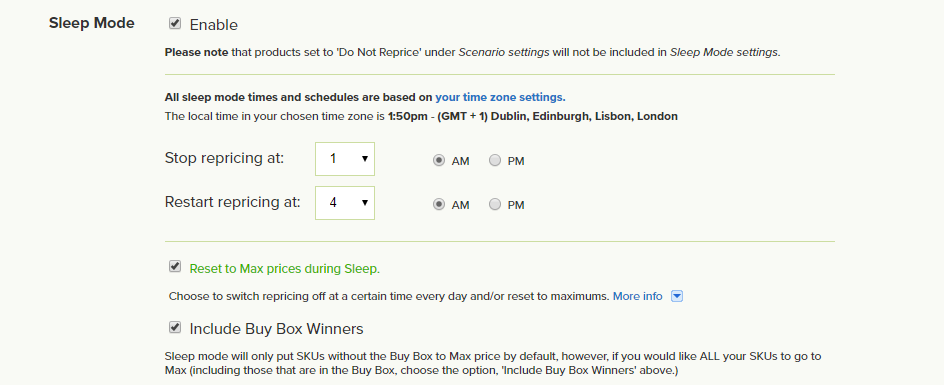Image resolution: width=944 pixels, height=385 pixels.
Task: Toggle the Sleep Mode Enable checkbox
Action: [175, 23]
